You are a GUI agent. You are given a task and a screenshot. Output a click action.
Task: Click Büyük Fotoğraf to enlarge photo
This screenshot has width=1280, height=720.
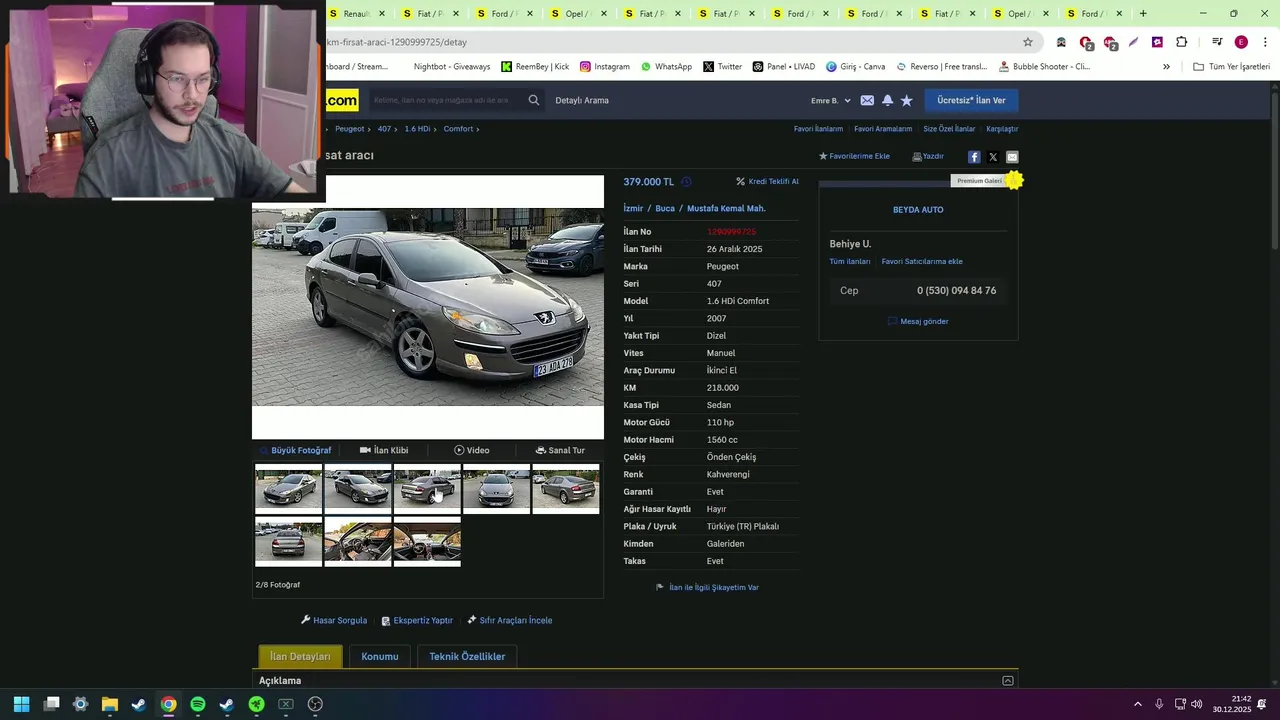295,450
